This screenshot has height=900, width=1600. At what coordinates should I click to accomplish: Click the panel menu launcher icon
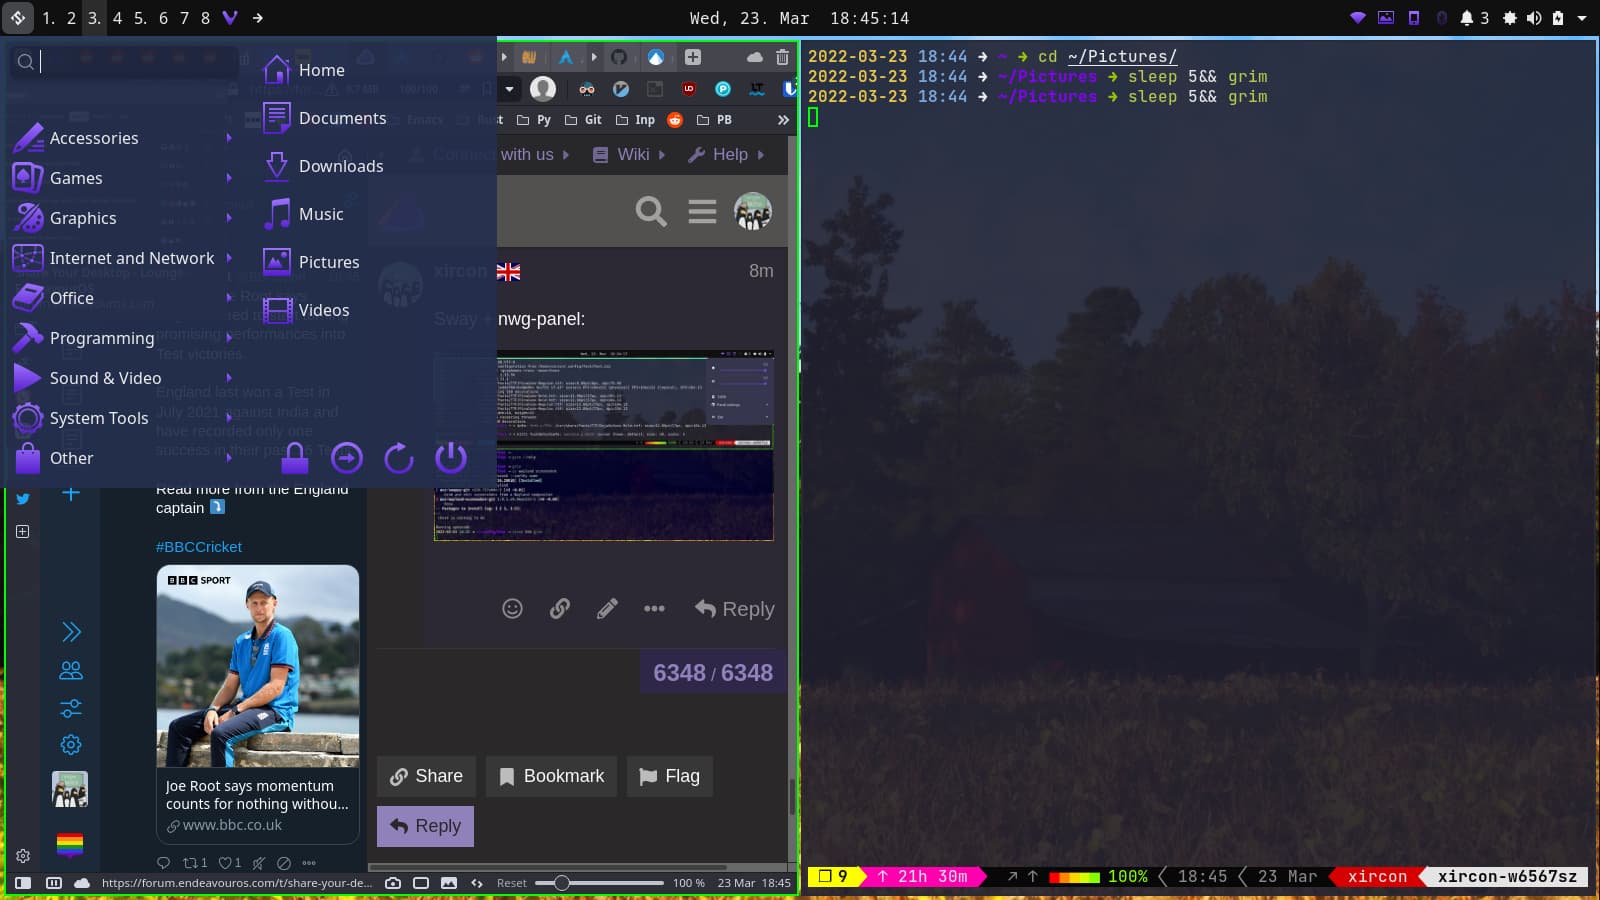(18, 18)
